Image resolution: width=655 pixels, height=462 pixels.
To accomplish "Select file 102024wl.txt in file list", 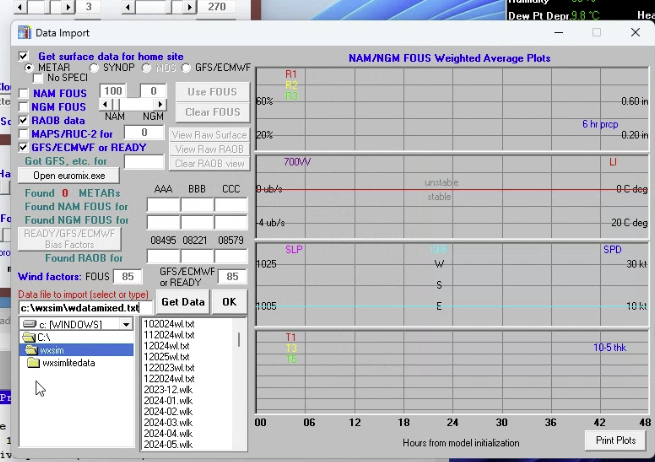I will pyautogui.click(x=169, y=324).
